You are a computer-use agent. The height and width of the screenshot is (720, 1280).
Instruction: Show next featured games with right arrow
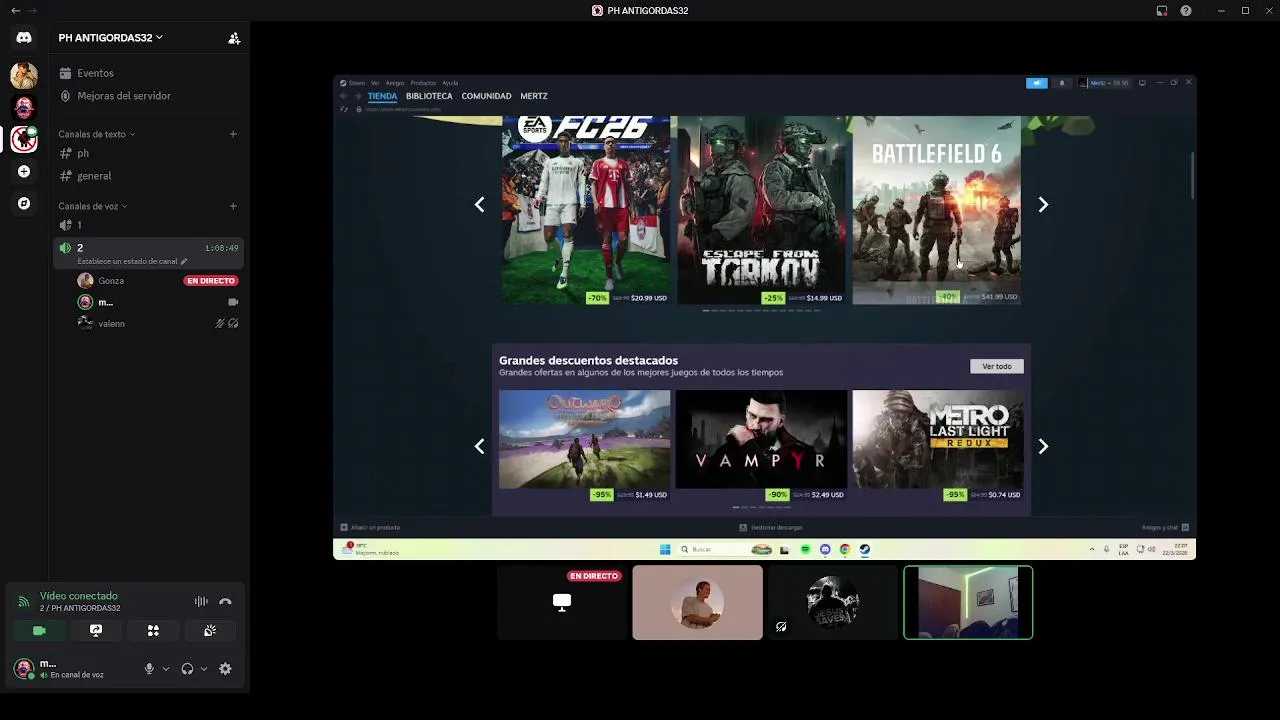1043,204
